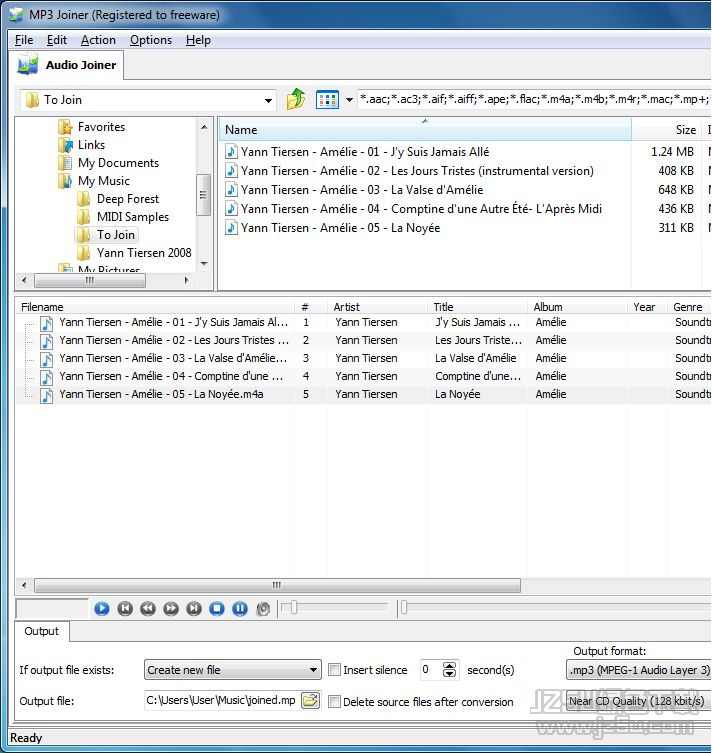Click join list icon for track 4
The width and height of the screenshot is (712, 753).
coord(47,377)
